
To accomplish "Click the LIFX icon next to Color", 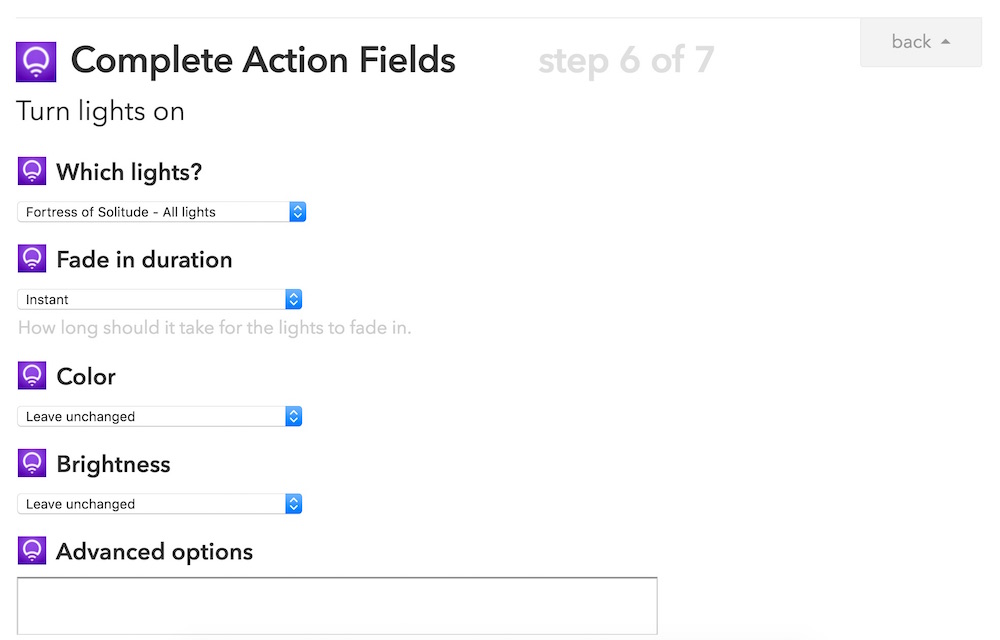I will coord(32,376).
